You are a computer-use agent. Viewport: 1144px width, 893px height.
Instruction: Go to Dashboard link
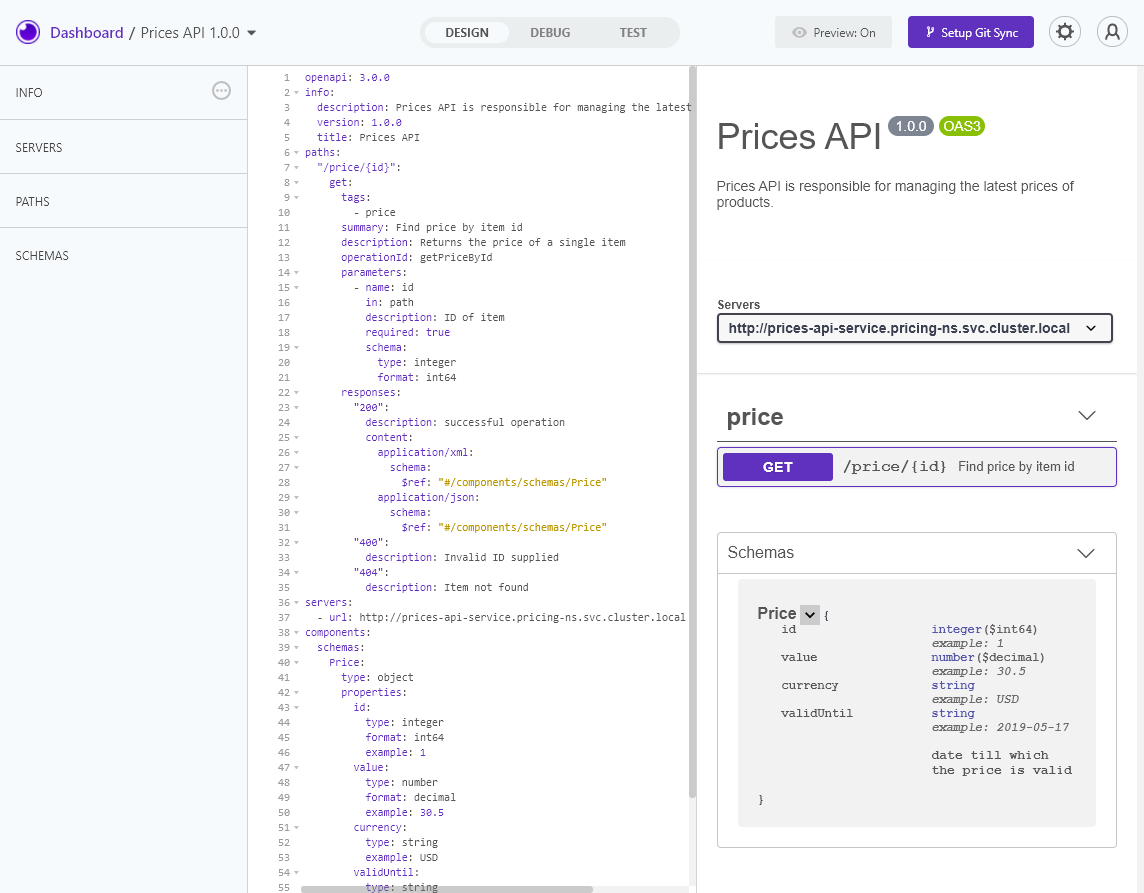pyautogui.click(x=87, y=33)
